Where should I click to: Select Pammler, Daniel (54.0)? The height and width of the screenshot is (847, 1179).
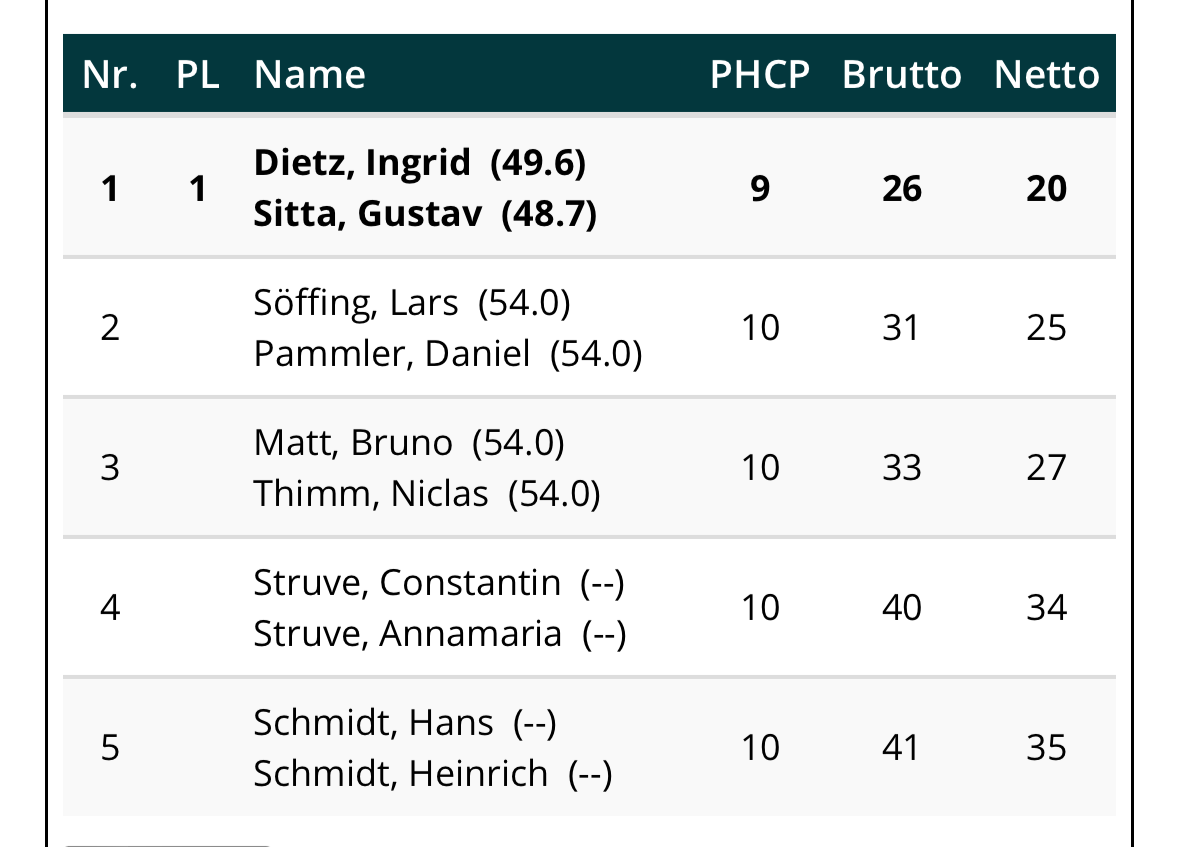pyautogui.click(x=447, y=354)
